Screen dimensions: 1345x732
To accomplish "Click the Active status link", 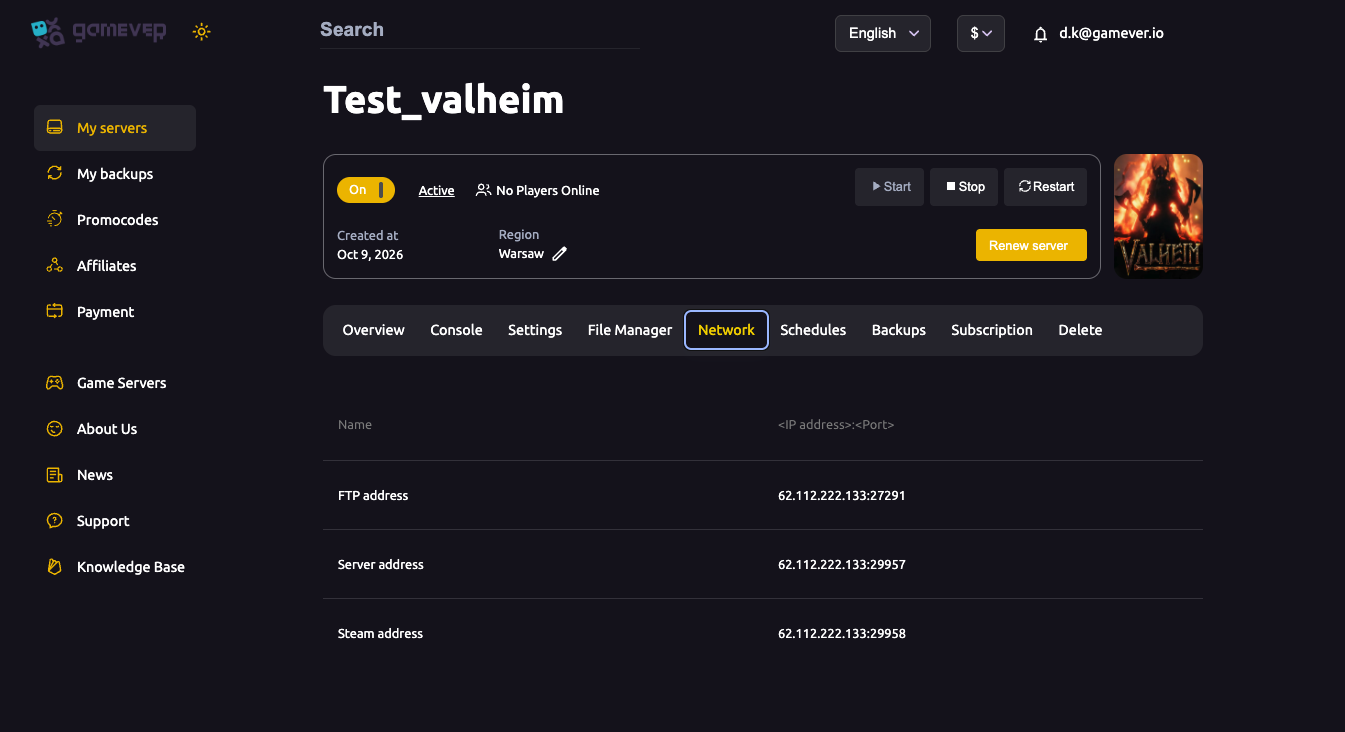I will pos(436,190).
